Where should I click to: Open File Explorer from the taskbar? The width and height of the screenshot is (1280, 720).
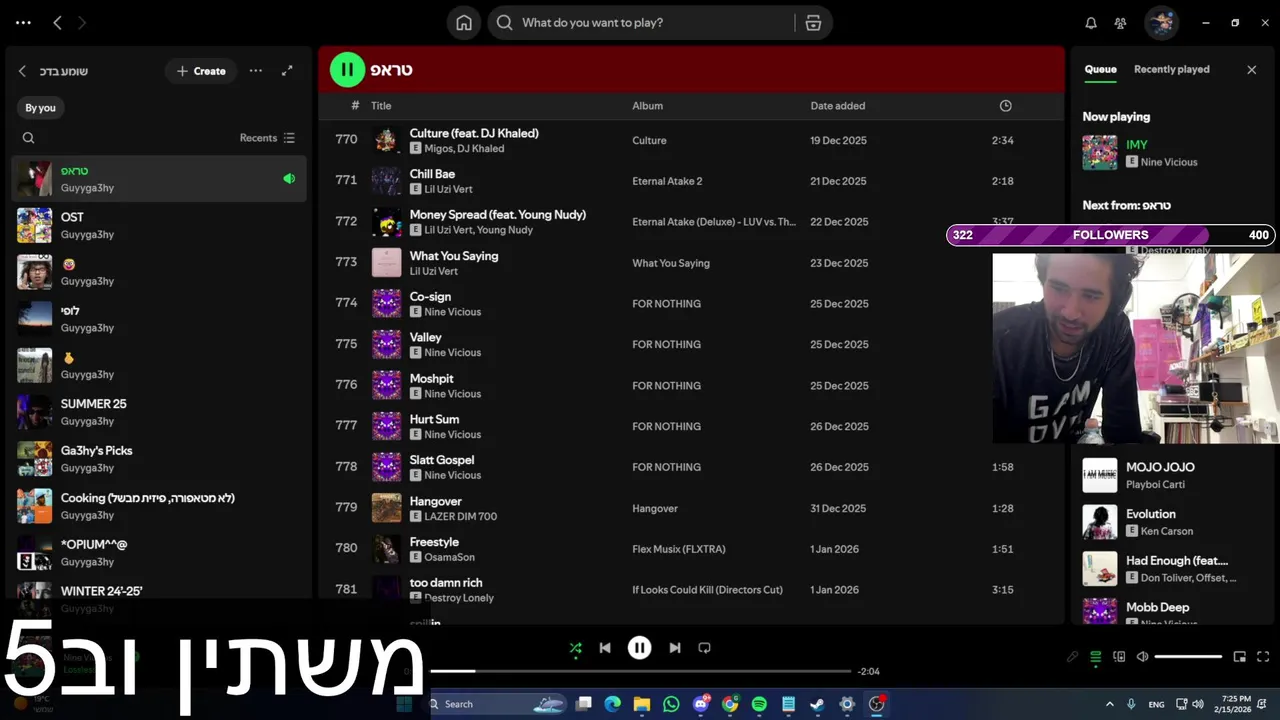click(x=642, y=704)
